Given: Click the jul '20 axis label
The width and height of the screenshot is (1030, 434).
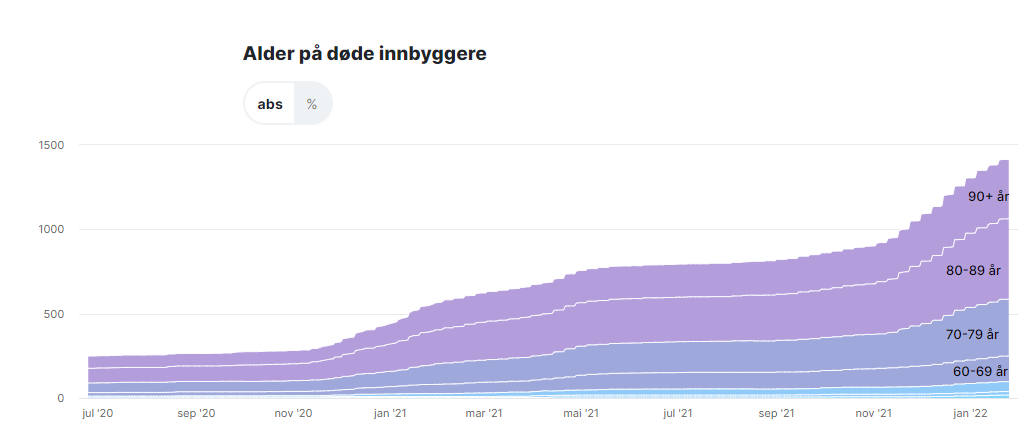Looking at the screenshot, I should [x=97, y=413].
